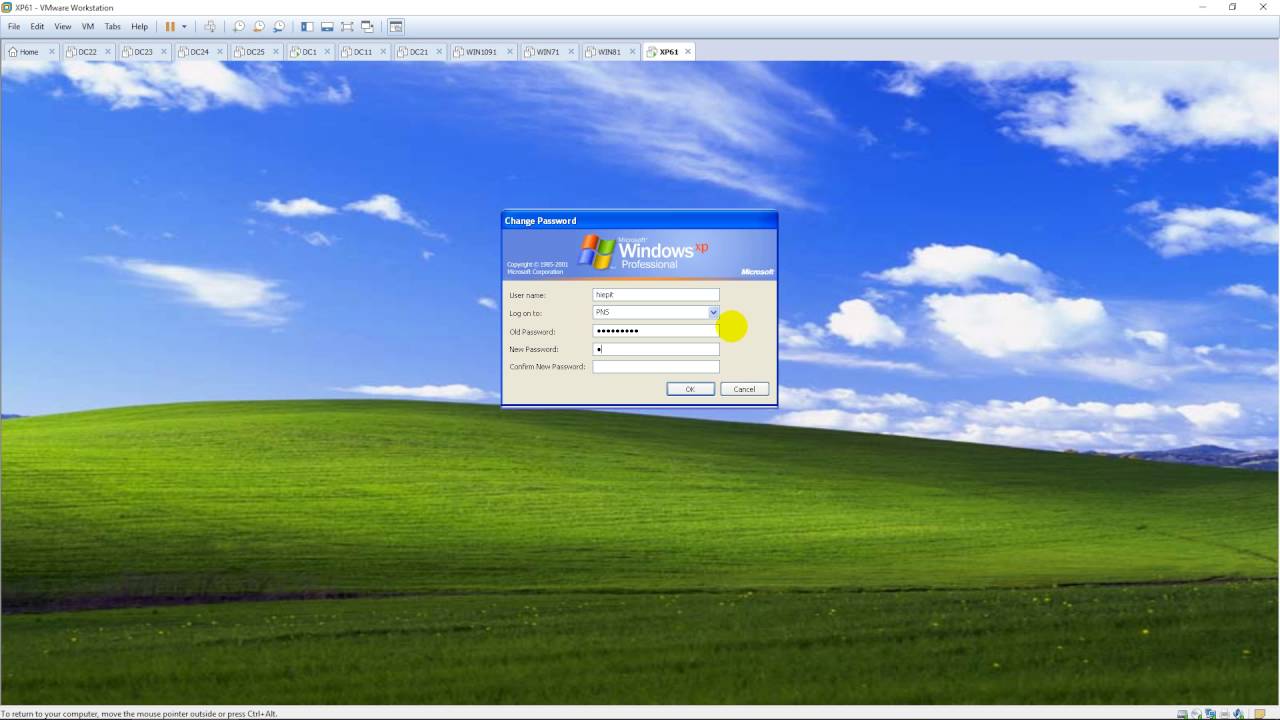Open the Help menu
The width and height of the screenshot is (1280, 720).
click(x=140, y=27)
